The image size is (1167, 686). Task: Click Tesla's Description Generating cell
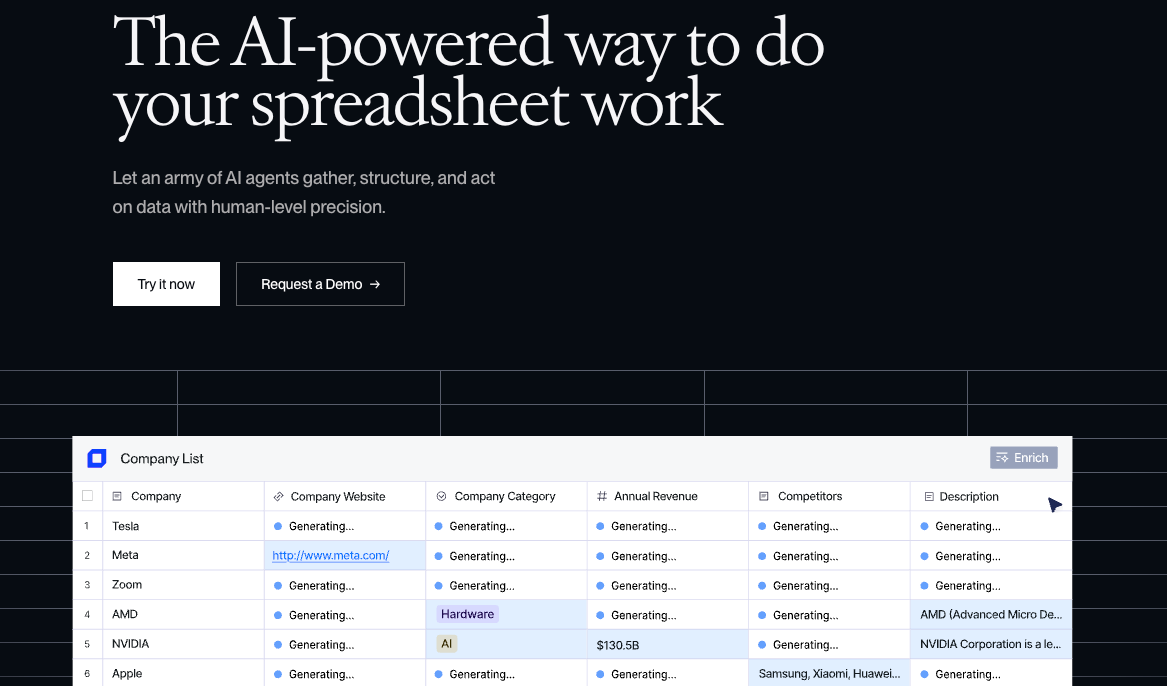(991, 525)
